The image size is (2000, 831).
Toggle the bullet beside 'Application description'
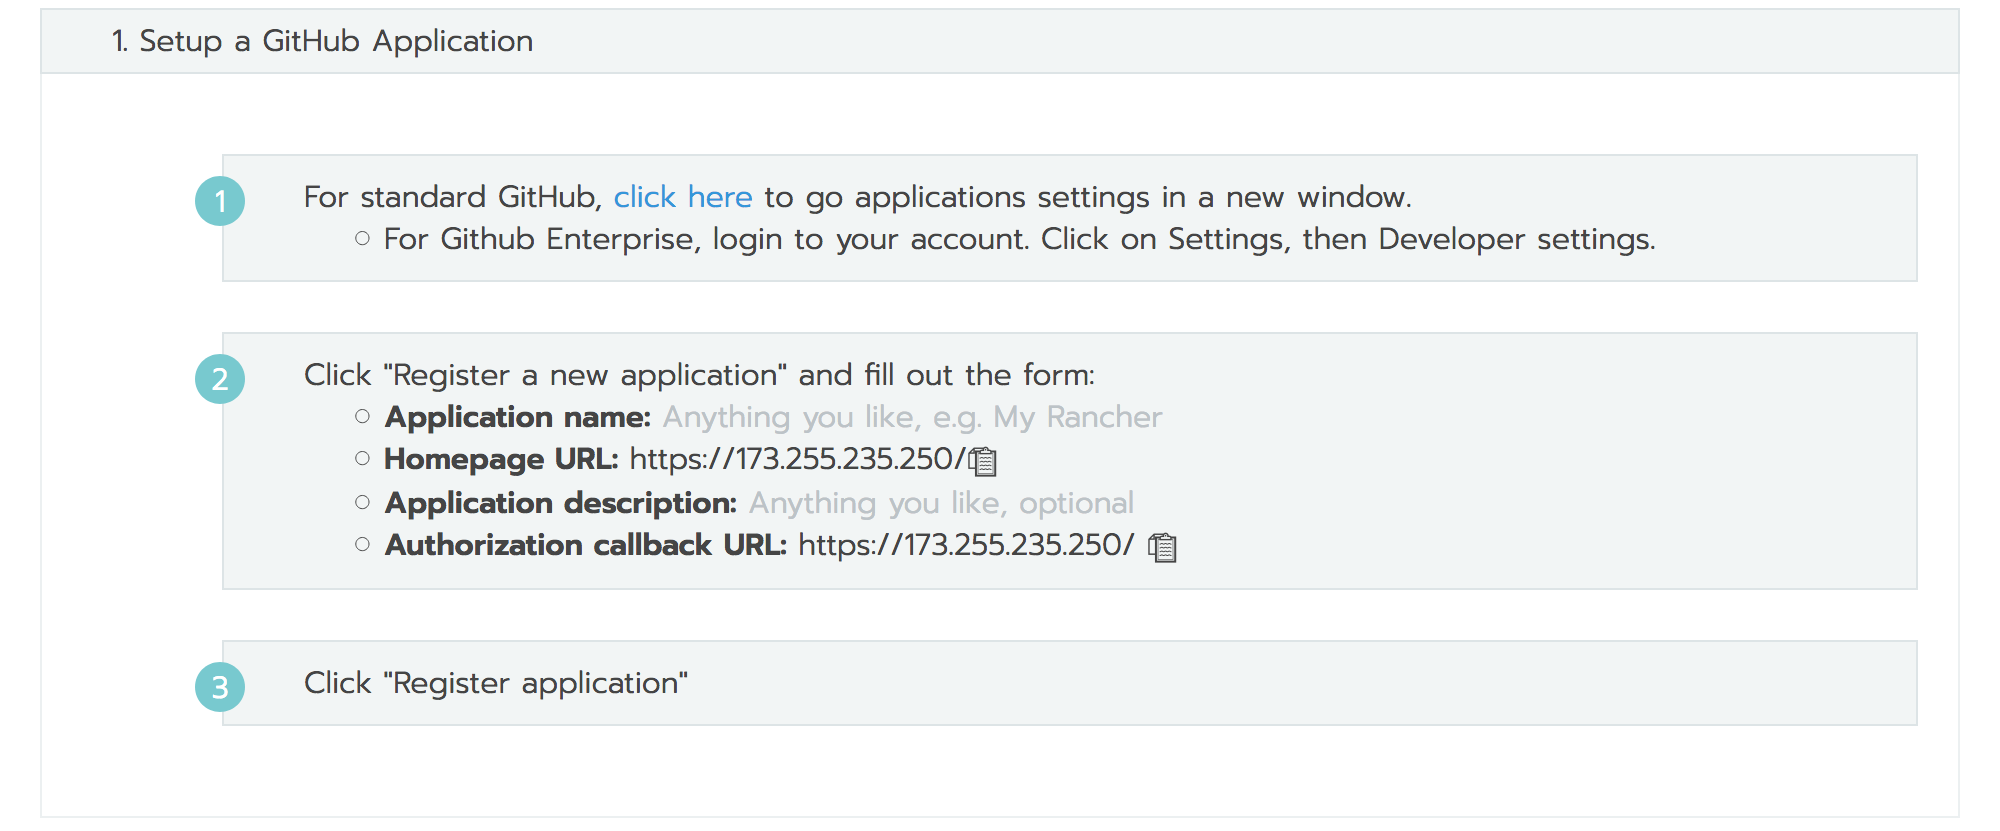362,502
